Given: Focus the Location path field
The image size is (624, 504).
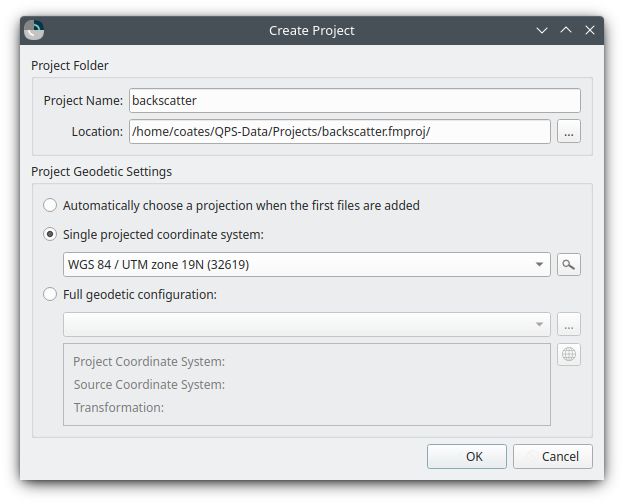Looking at the screenshot, I should 338,131.
